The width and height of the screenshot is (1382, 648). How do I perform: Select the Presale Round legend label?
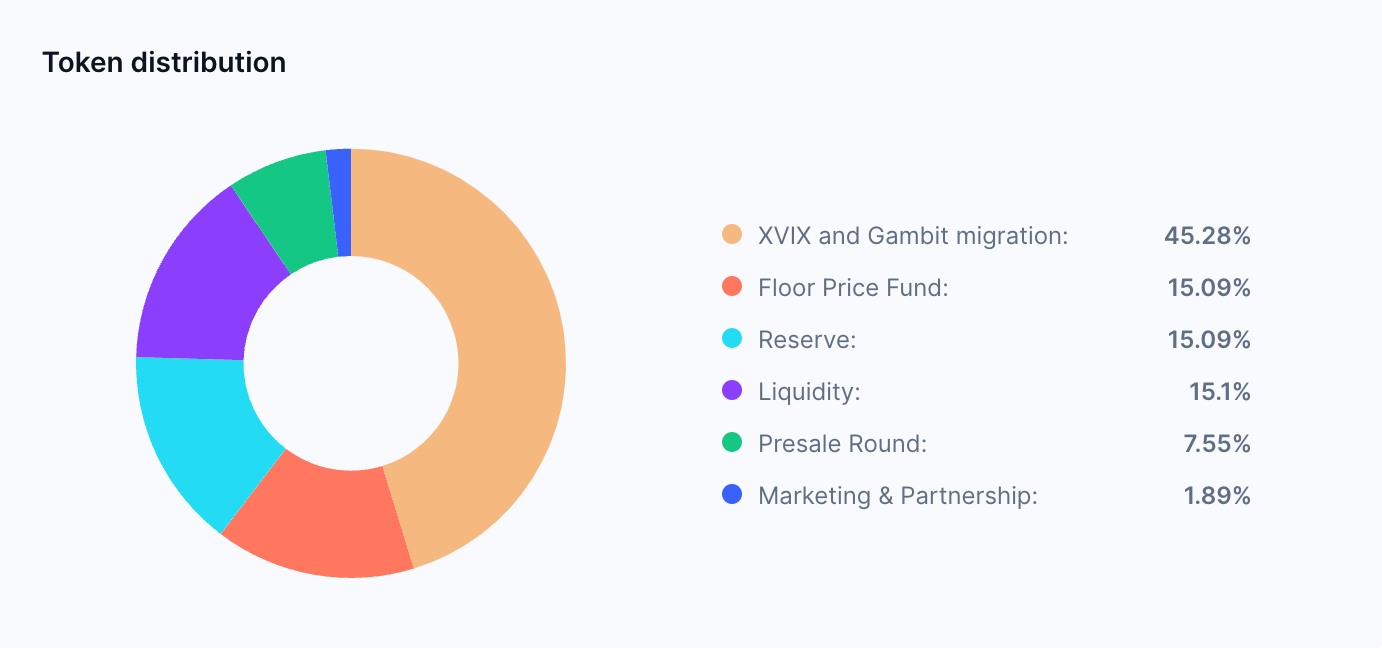pos(842,444)
